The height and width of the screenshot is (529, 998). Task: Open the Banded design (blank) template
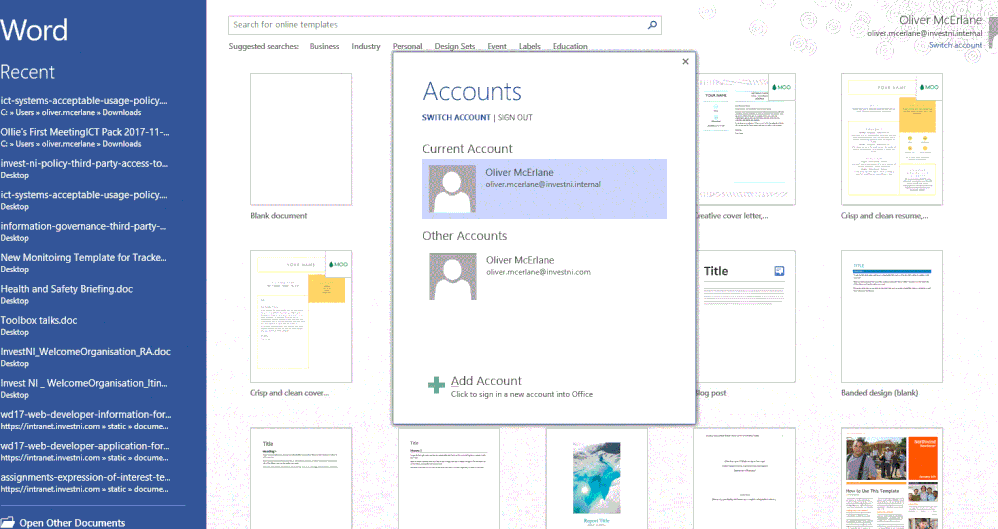pyautogui.click(x=892, y=316)
